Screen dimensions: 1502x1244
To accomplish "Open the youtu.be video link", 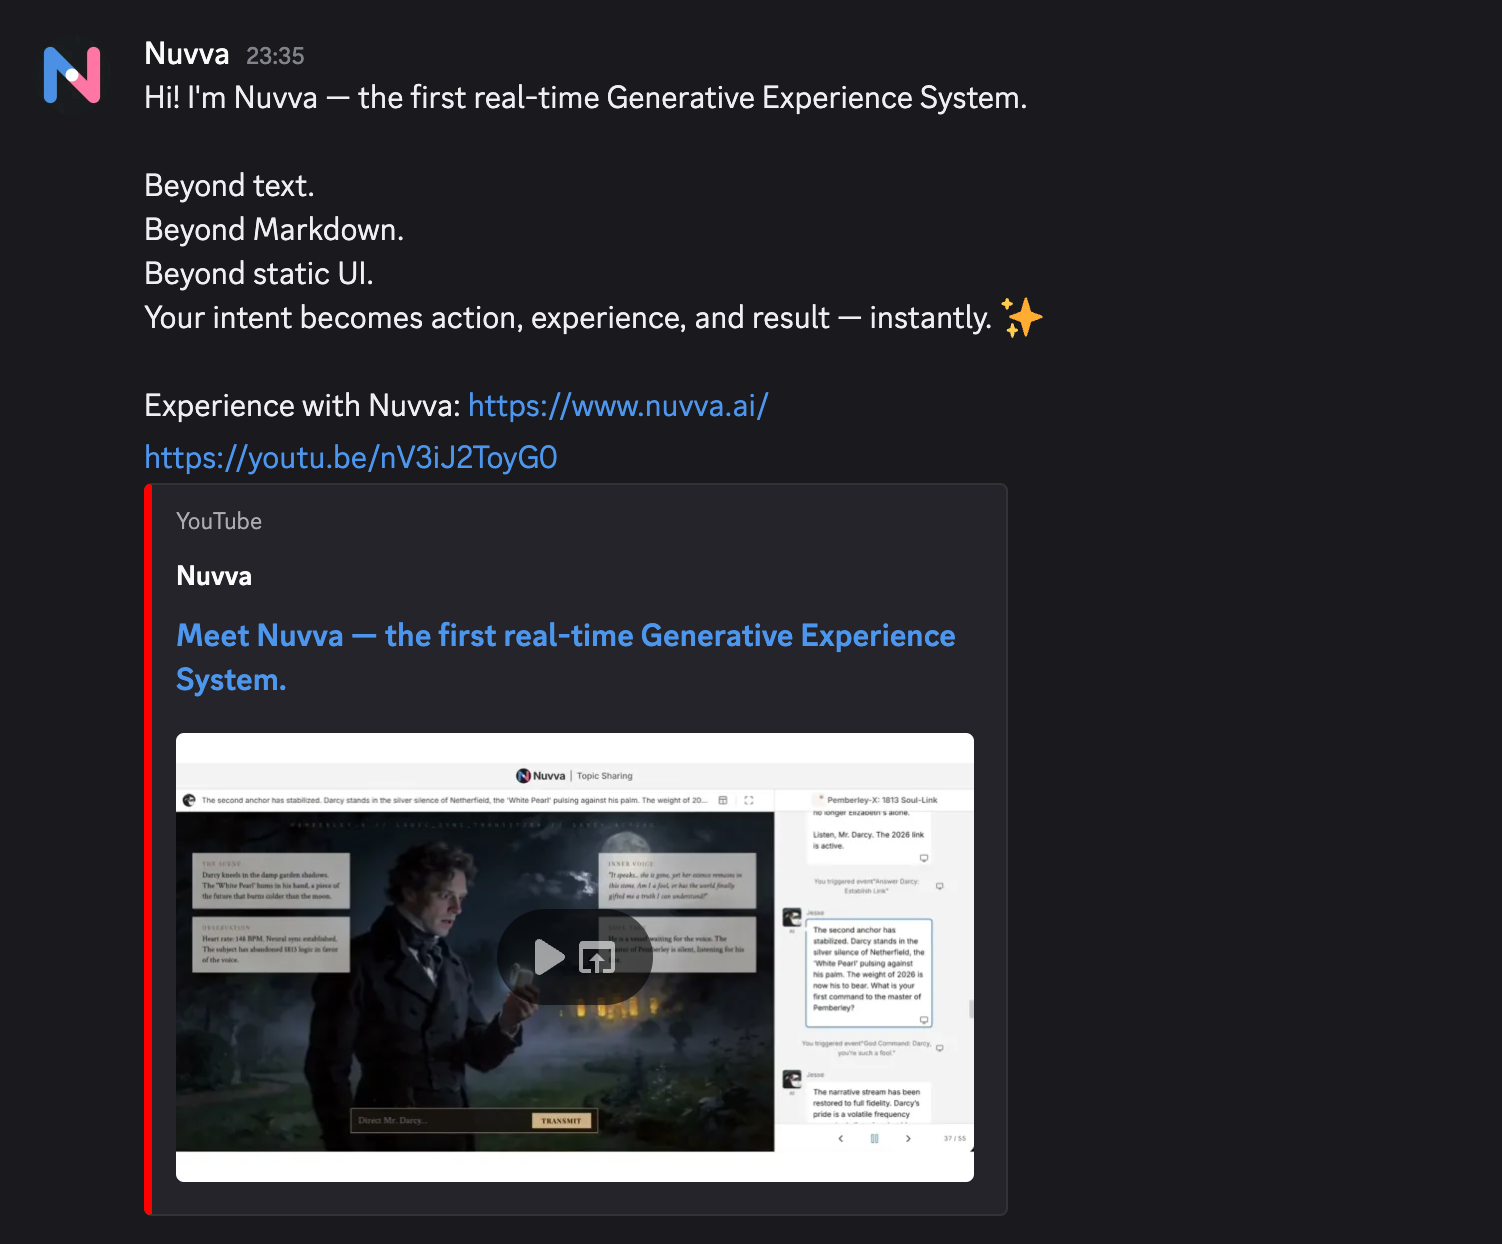I will (x=350, y=458).
